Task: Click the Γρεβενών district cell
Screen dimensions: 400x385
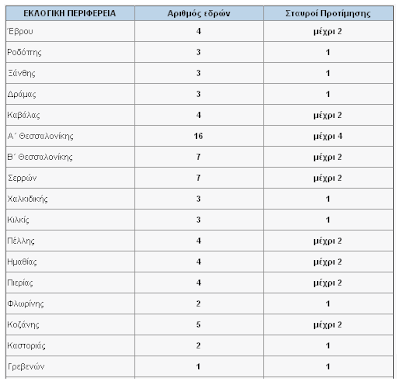Action: tap(70, 367)
